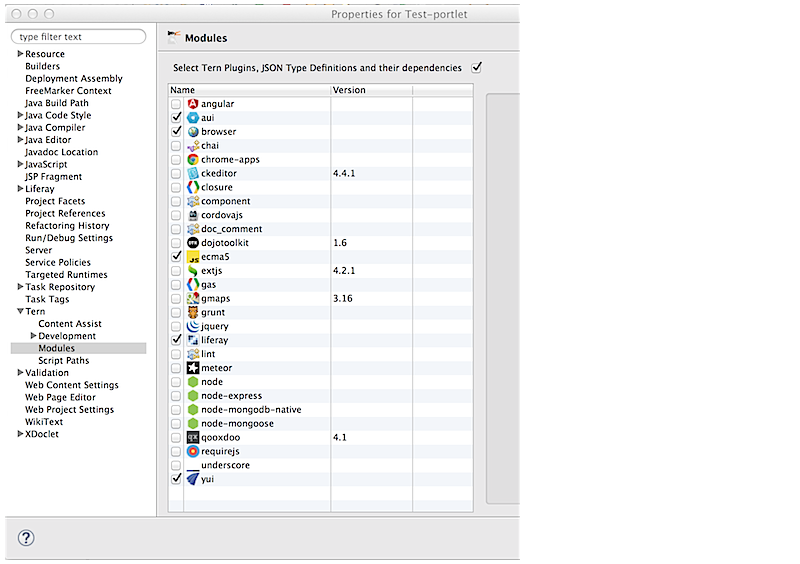Click the chai module icon
Screen dimensions: 800x564
pos(193,145)
